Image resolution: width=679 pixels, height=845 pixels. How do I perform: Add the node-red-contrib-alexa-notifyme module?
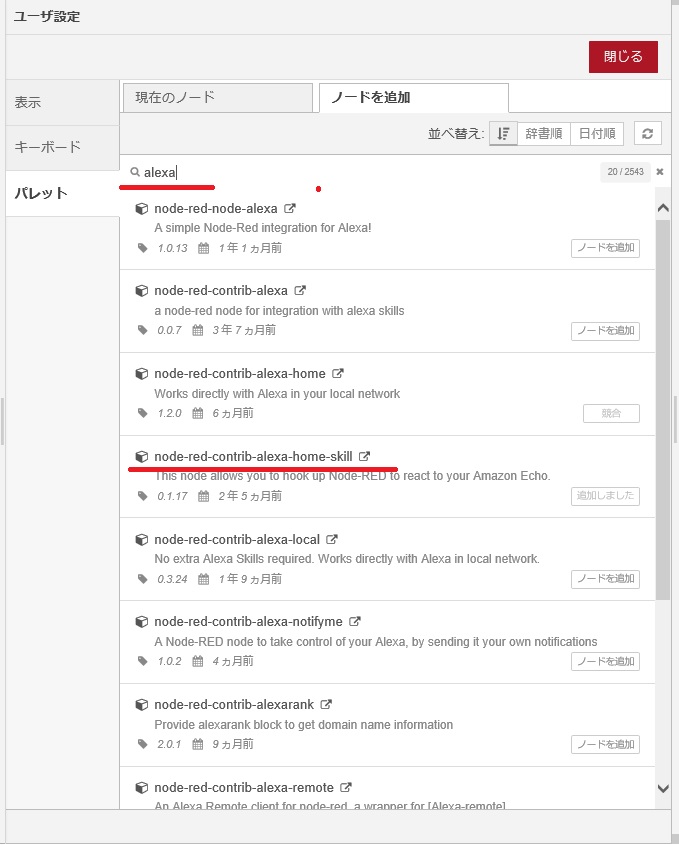605,662
